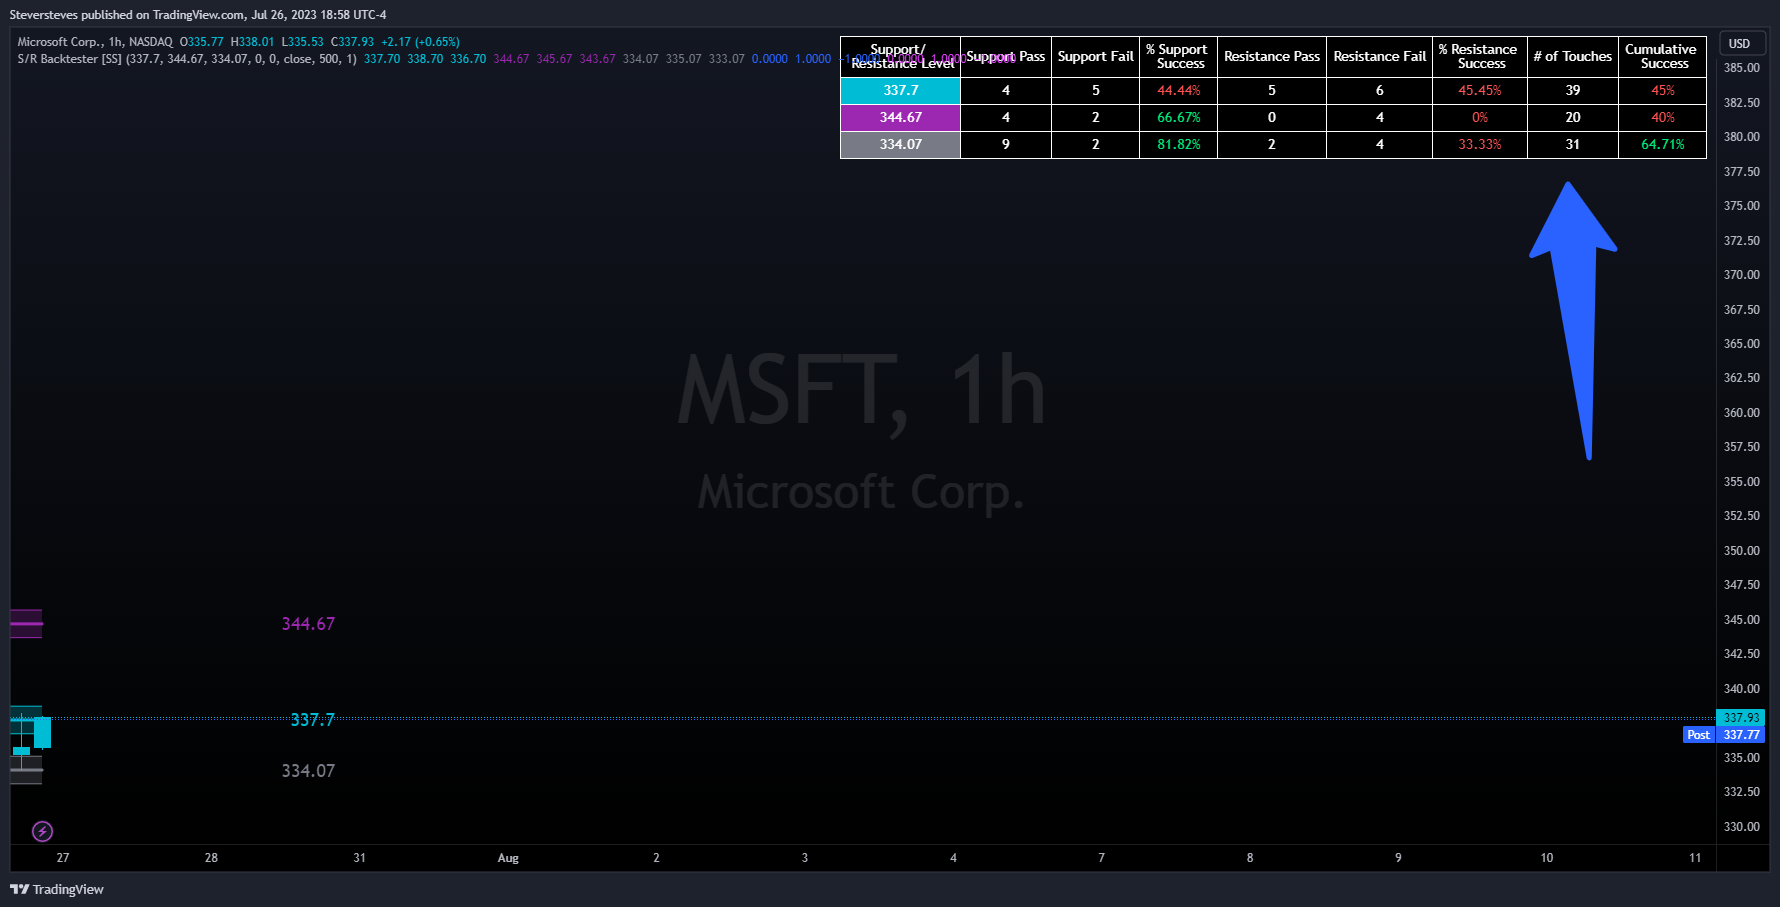Click the 31 touches value
1780x907 pixels.
pyautogui.click(x=1573, y=144)
